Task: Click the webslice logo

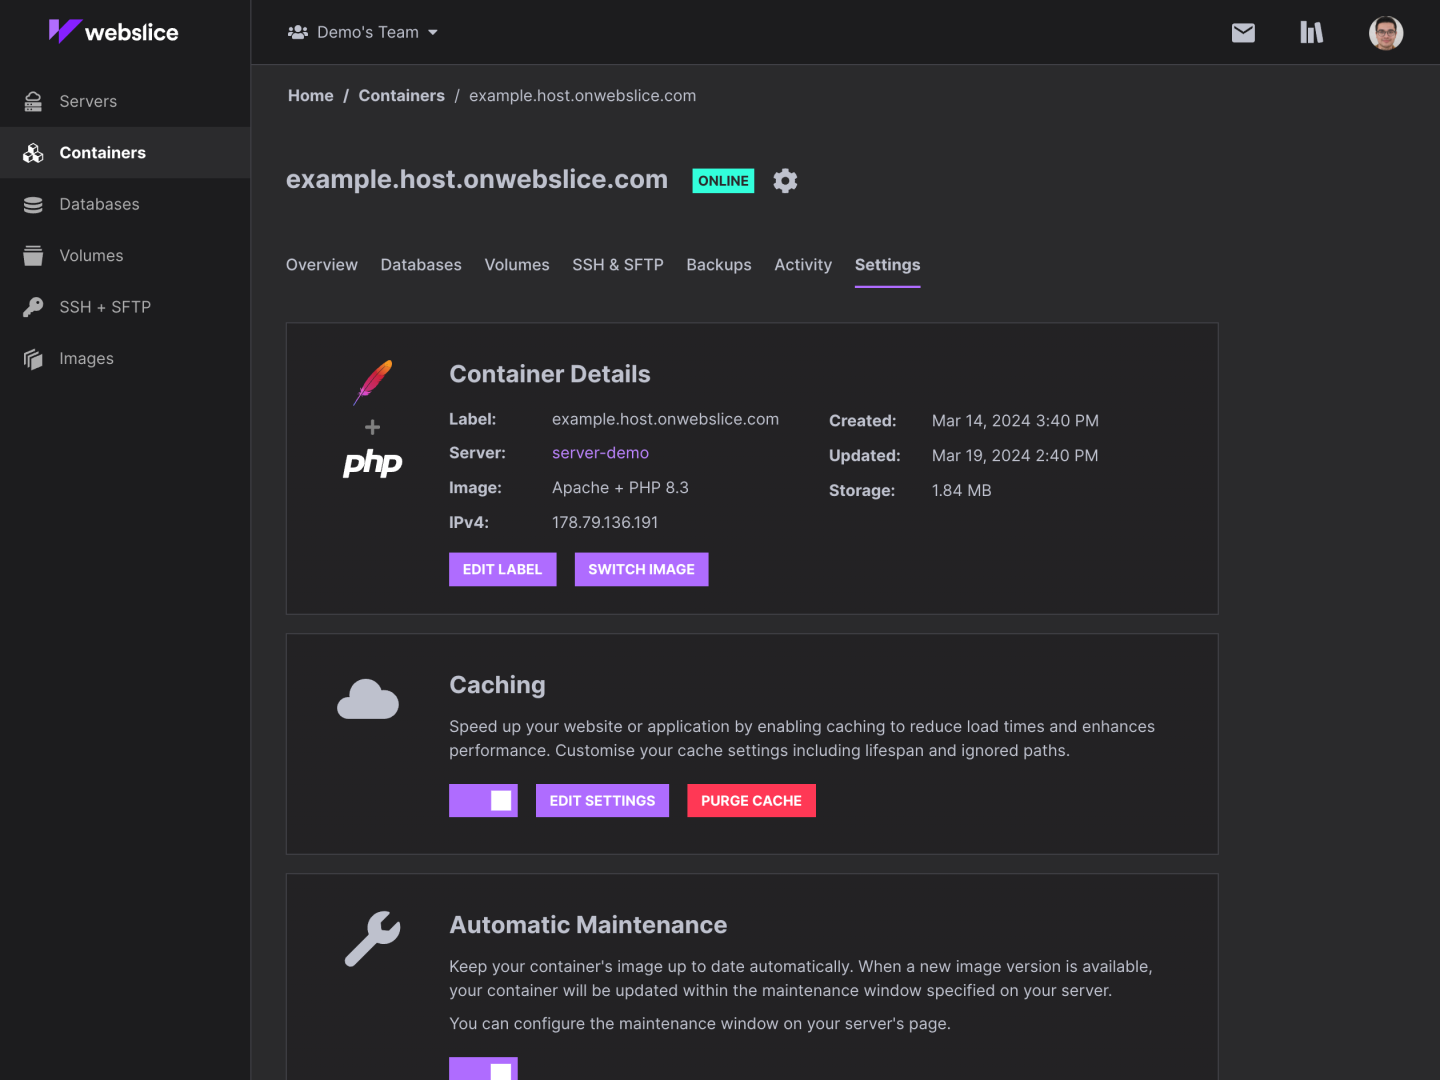Action: (x=113, y=31)
